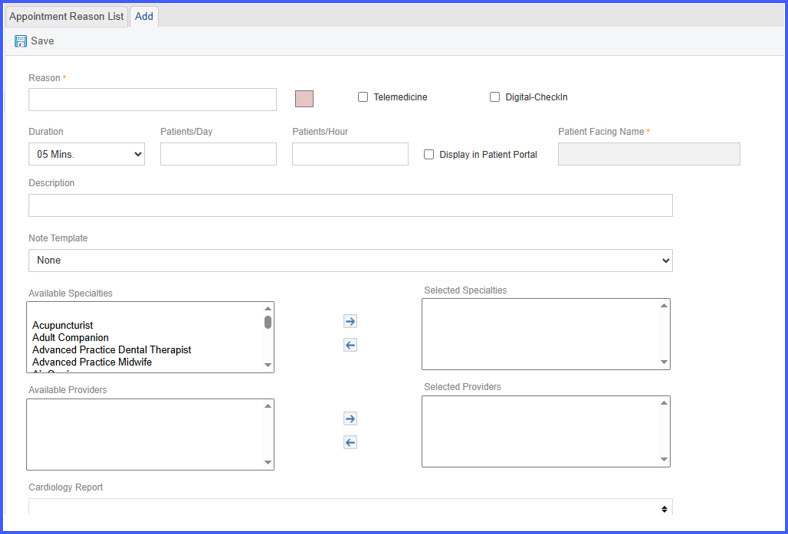Move specialty to Selected Specialties with right arrow
Screen dimensions: 788x534
coord(350,321)
